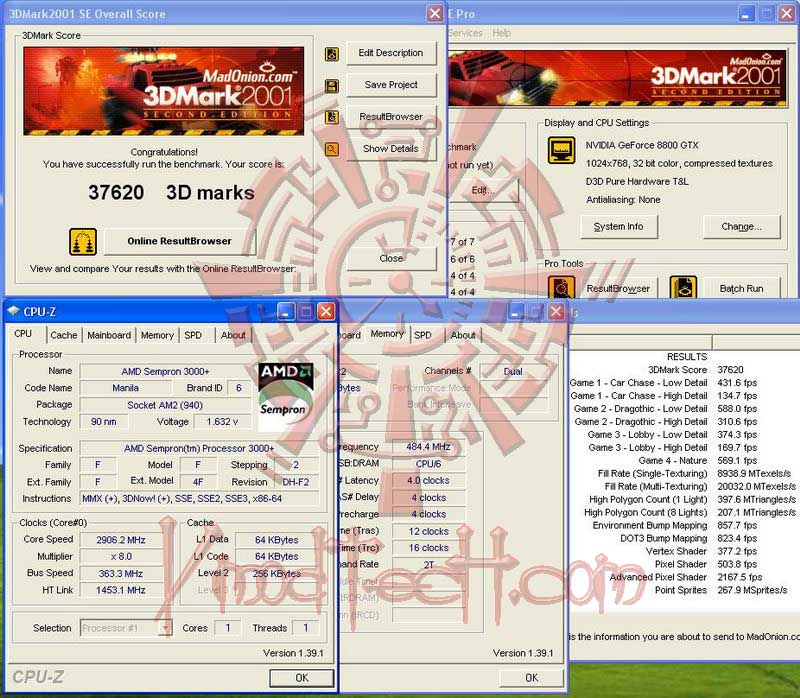Viewport: 800px width, 698px height.
Task: Click the 37620 3D marks score text
Action: coord(171,192)
